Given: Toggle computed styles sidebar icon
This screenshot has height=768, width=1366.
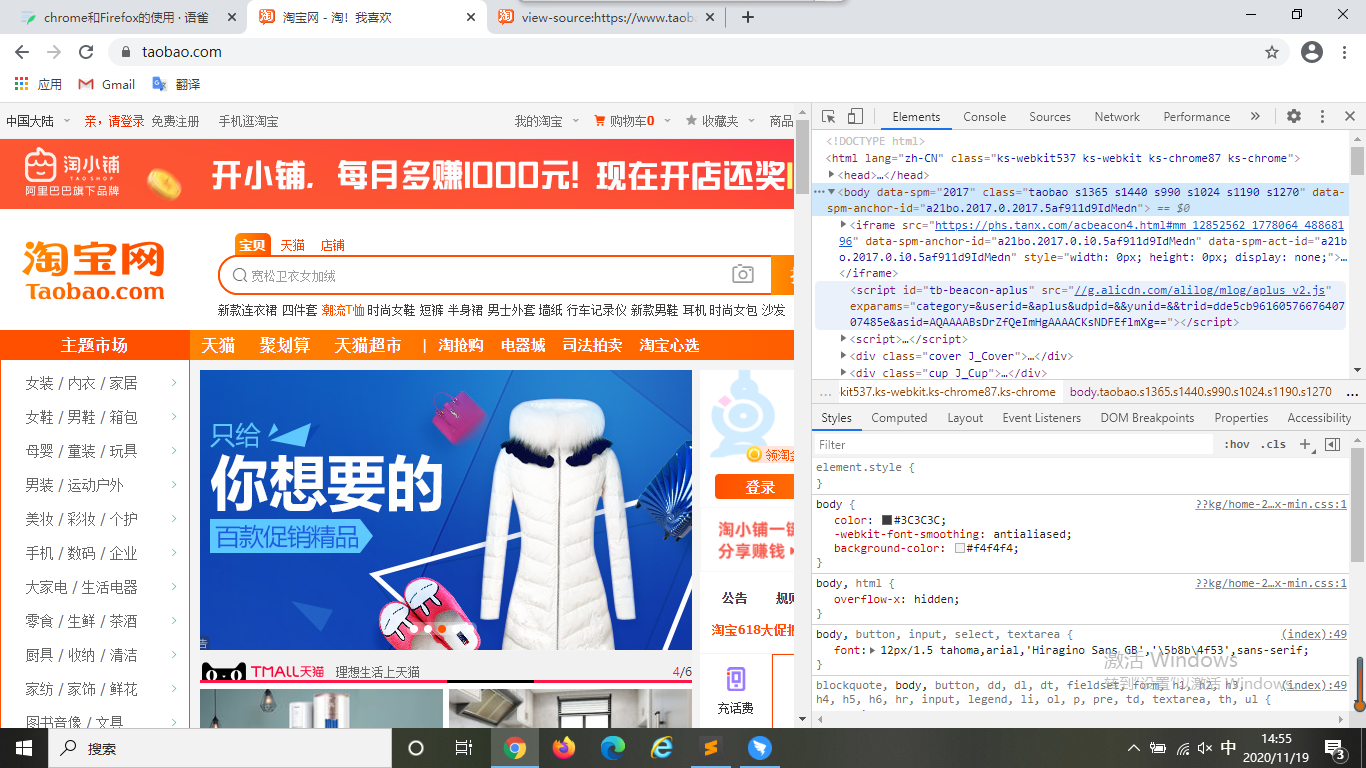Looking at the screenshot, I should pyautogui.click(x=1332, y=444).
